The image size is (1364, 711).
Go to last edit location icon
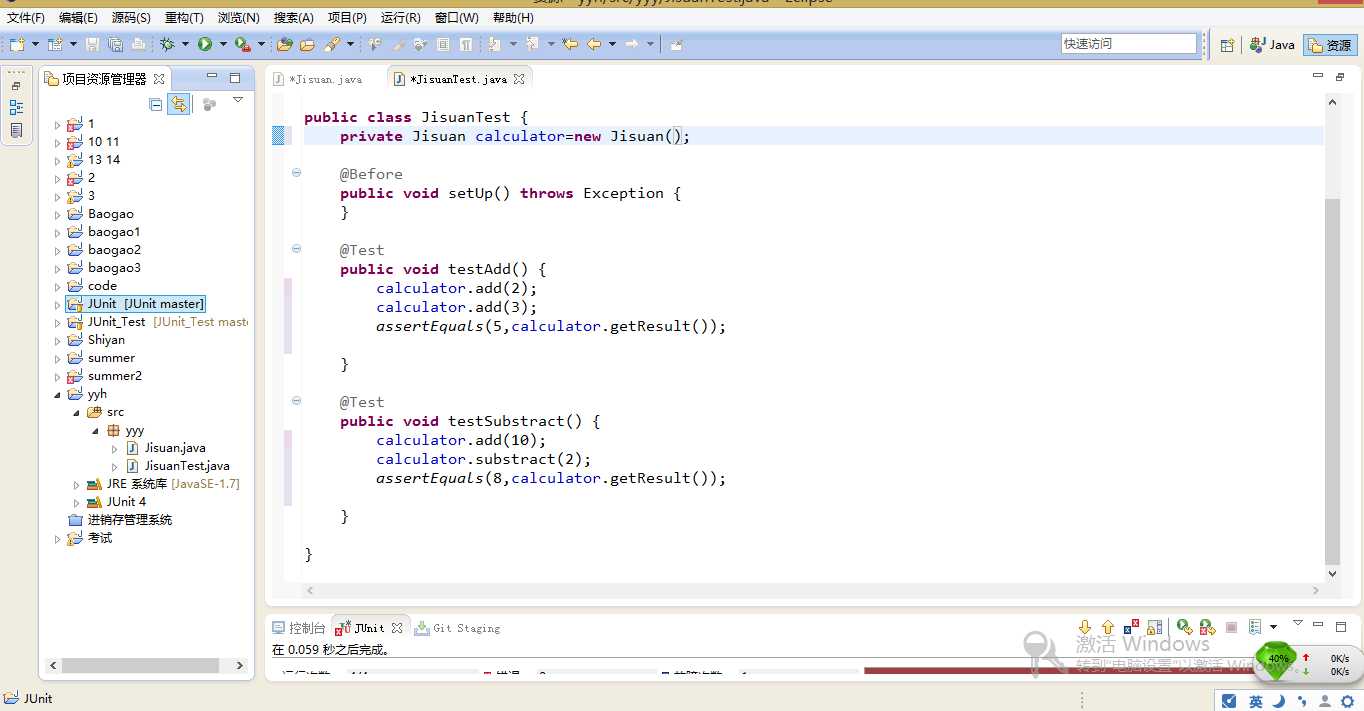coord(569,44)
